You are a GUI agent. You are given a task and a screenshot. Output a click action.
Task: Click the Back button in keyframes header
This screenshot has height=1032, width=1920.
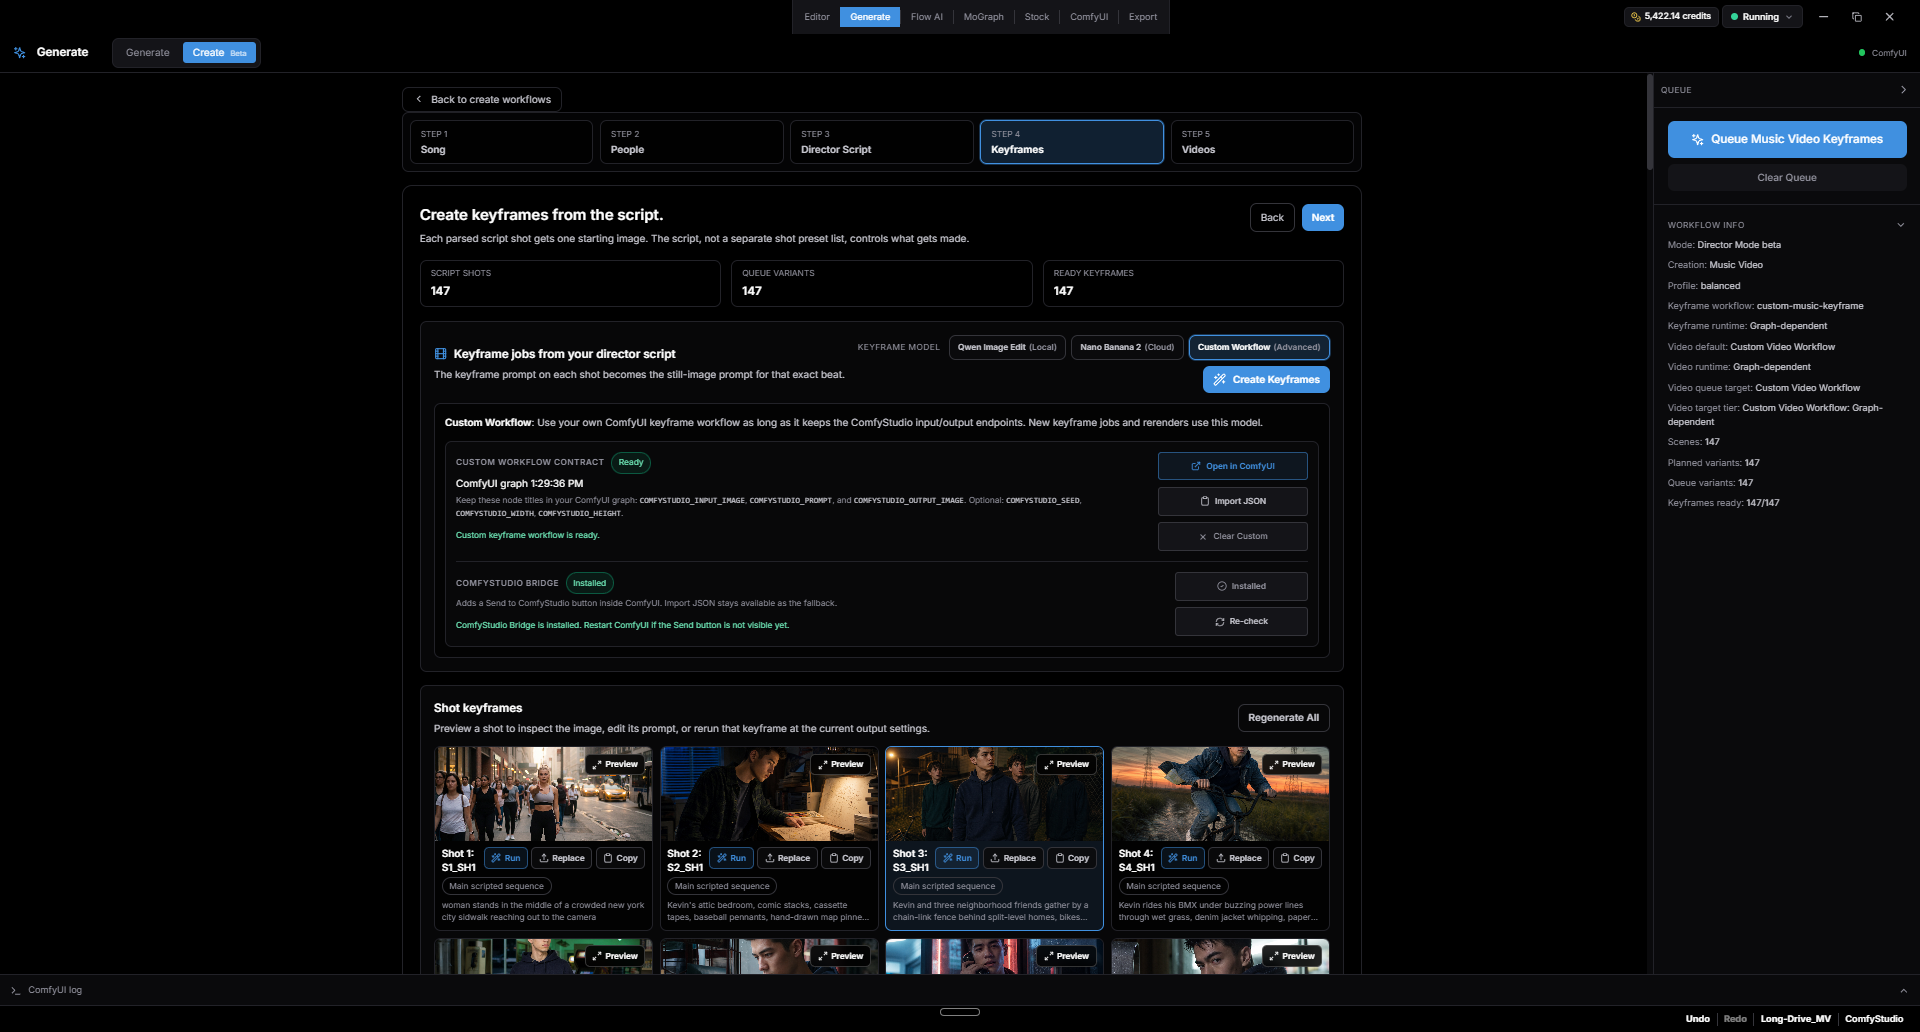[1272, 217]
